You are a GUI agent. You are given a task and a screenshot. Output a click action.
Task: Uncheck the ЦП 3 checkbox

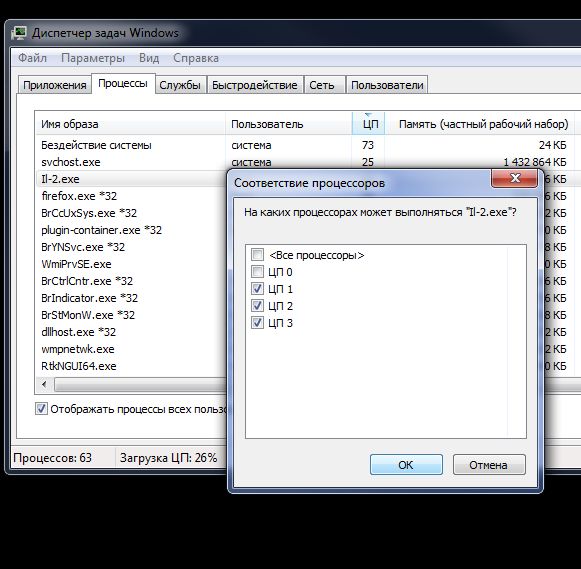(x=258, y=323)
